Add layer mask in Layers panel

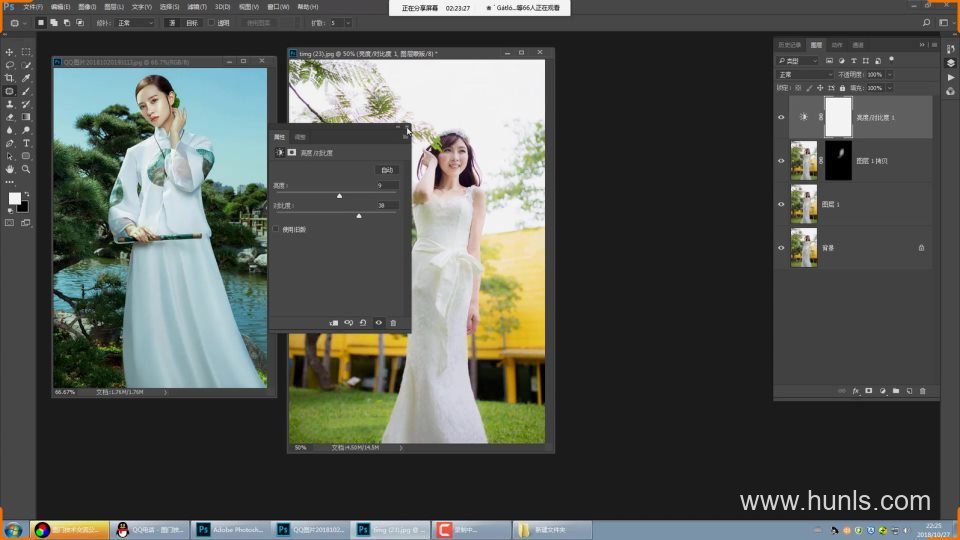[x=868, y=391]
